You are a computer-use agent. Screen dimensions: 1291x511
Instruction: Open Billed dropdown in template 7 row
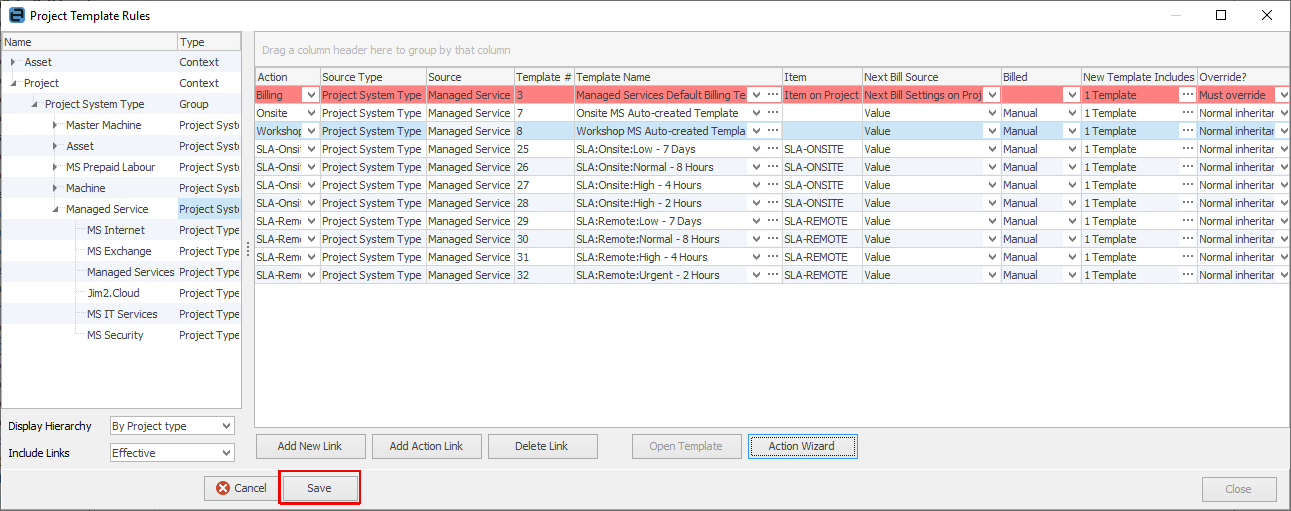tap(1072, 113)
